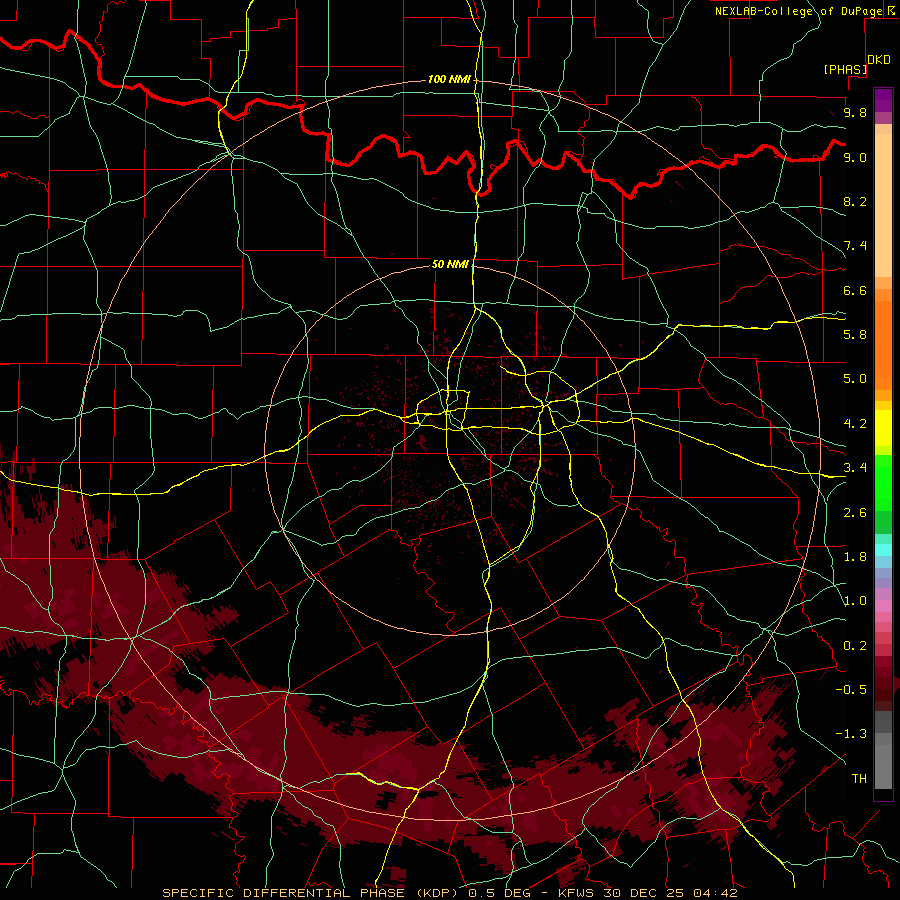Select the light peach band of color bar

[x=883, y=205]
